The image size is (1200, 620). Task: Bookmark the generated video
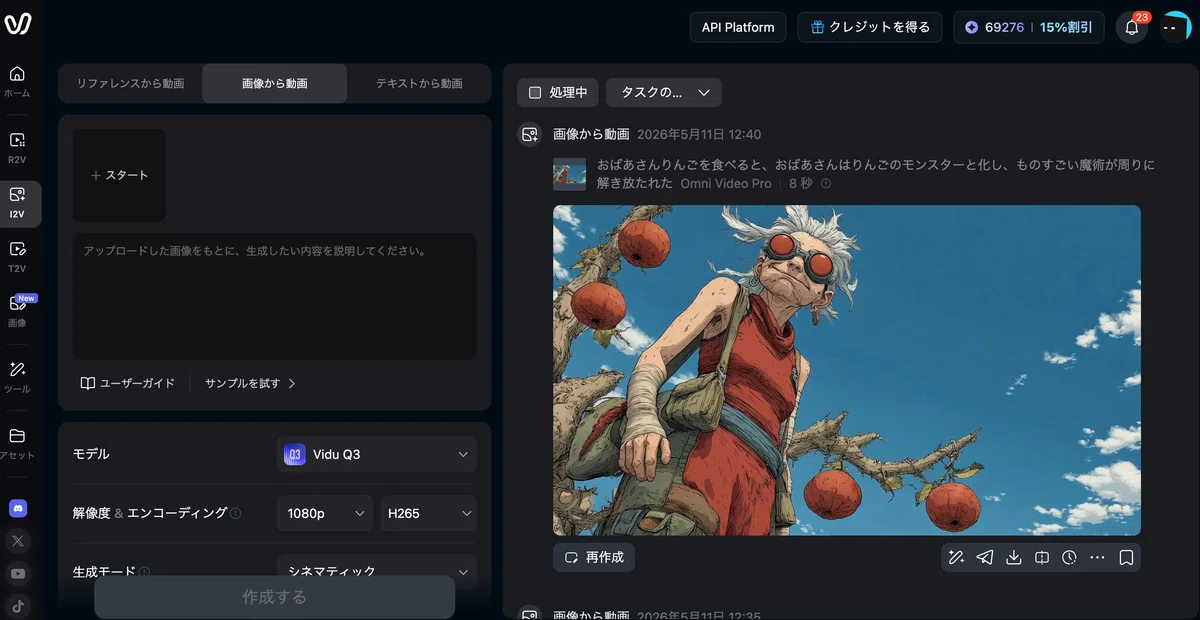point(1126,557)
